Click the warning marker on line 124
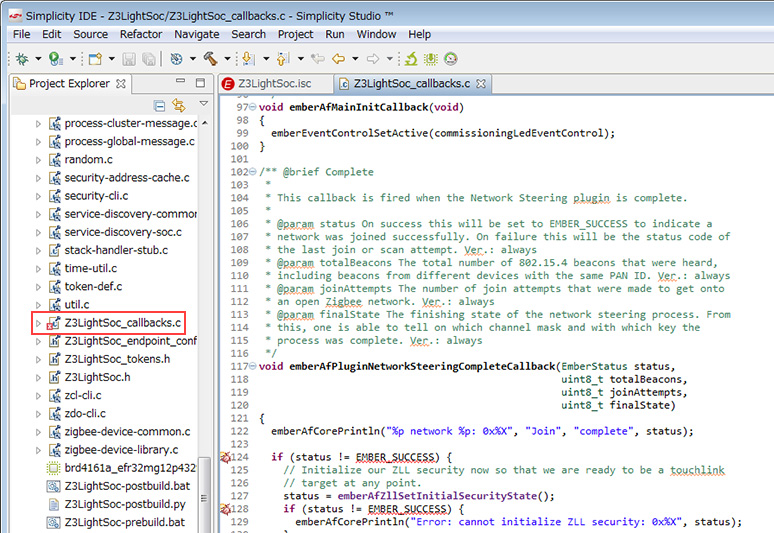774x533 pixels. 225,457
